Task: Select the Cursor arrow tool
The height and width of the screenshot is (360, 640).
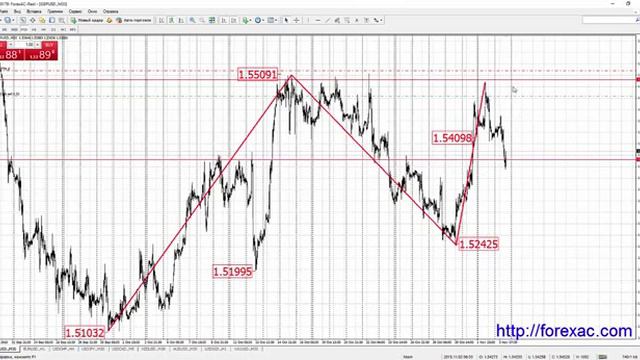Action: pos(286,20)
